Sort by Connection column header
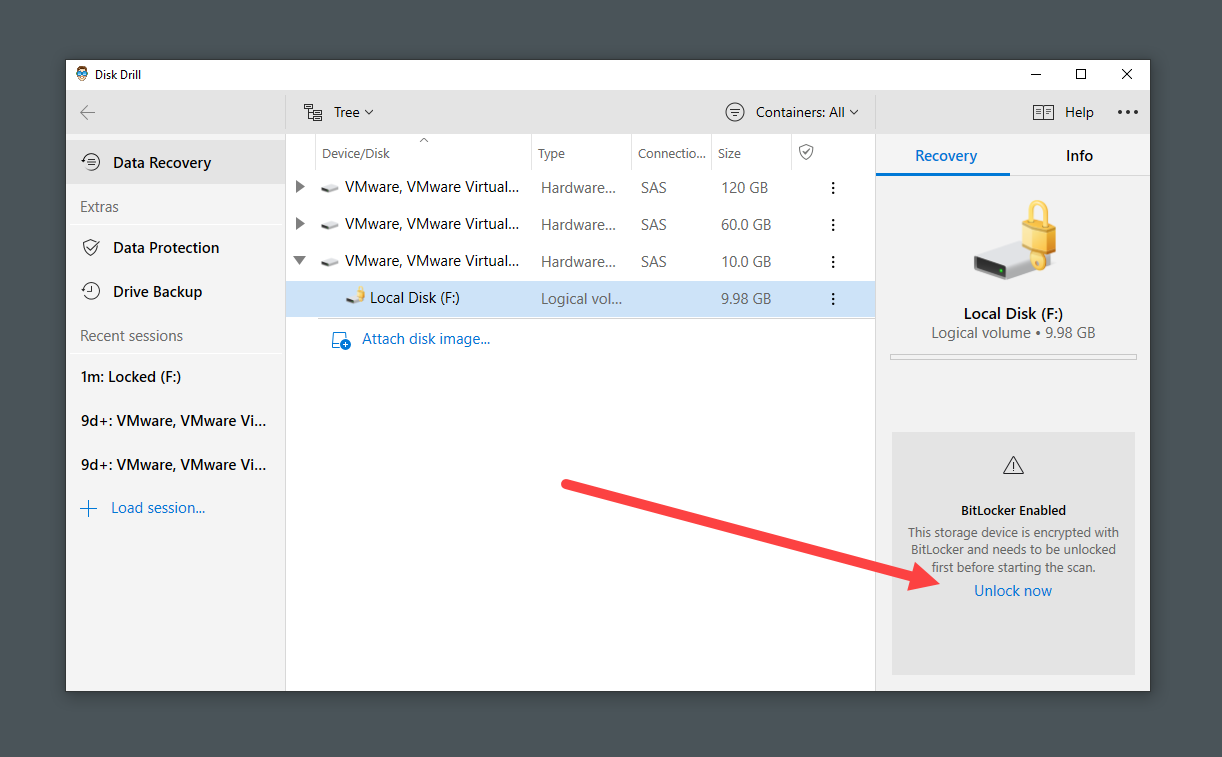The height and width of the screenshot is (757, 1222). [x=672, y=153]
